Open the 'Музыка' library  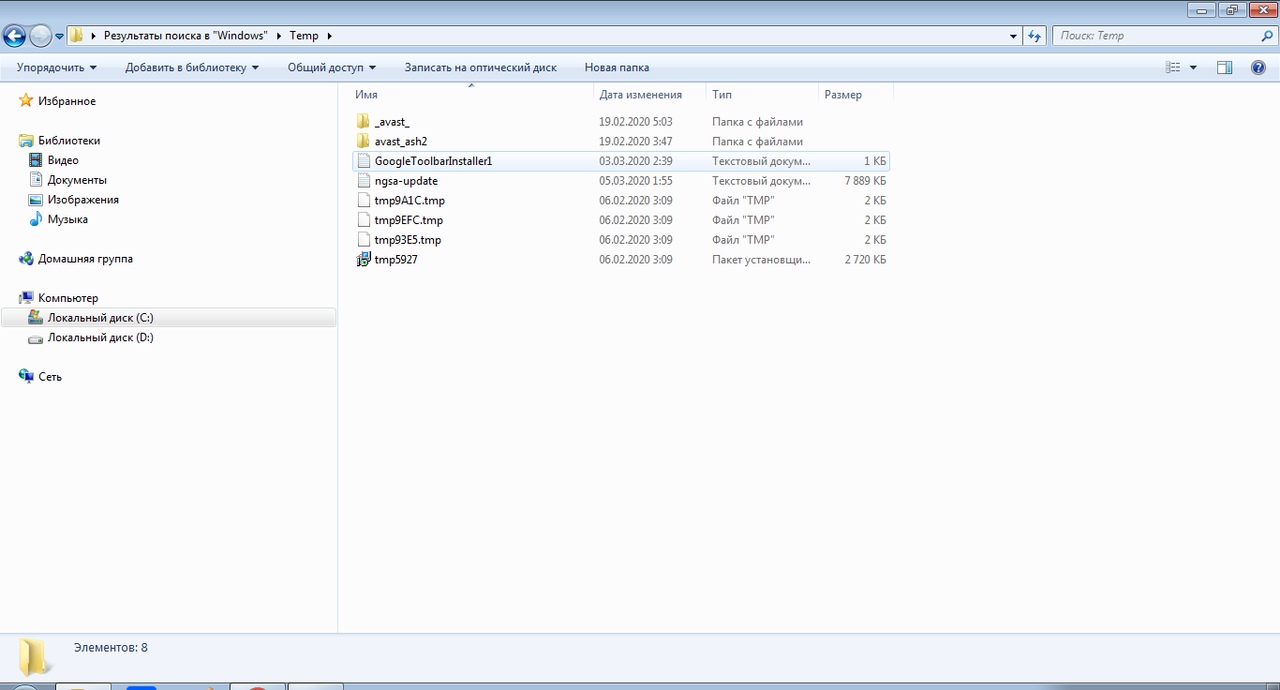pyautogui.click(x=68, y=219)
